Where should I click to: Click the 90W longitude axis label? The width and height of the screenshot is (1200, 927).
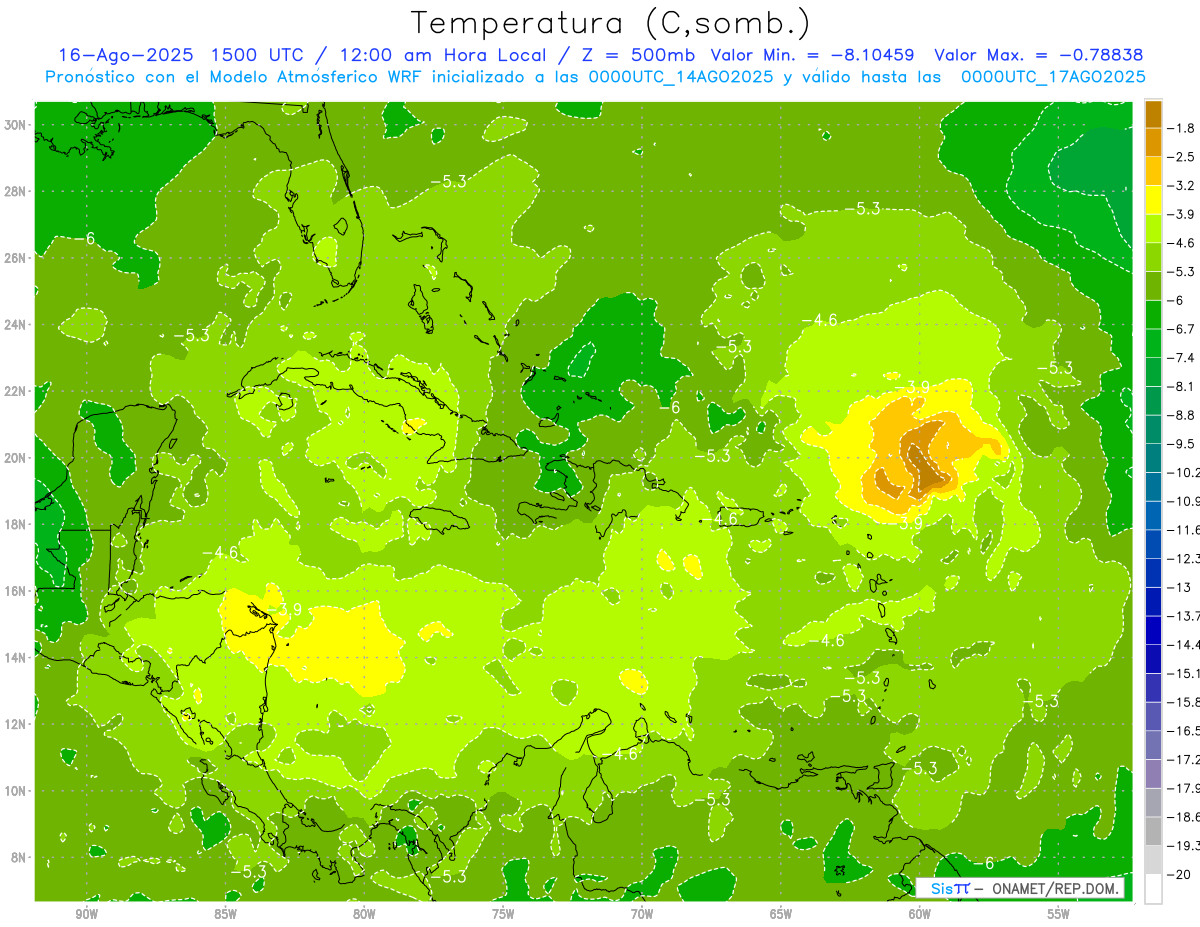86,914
